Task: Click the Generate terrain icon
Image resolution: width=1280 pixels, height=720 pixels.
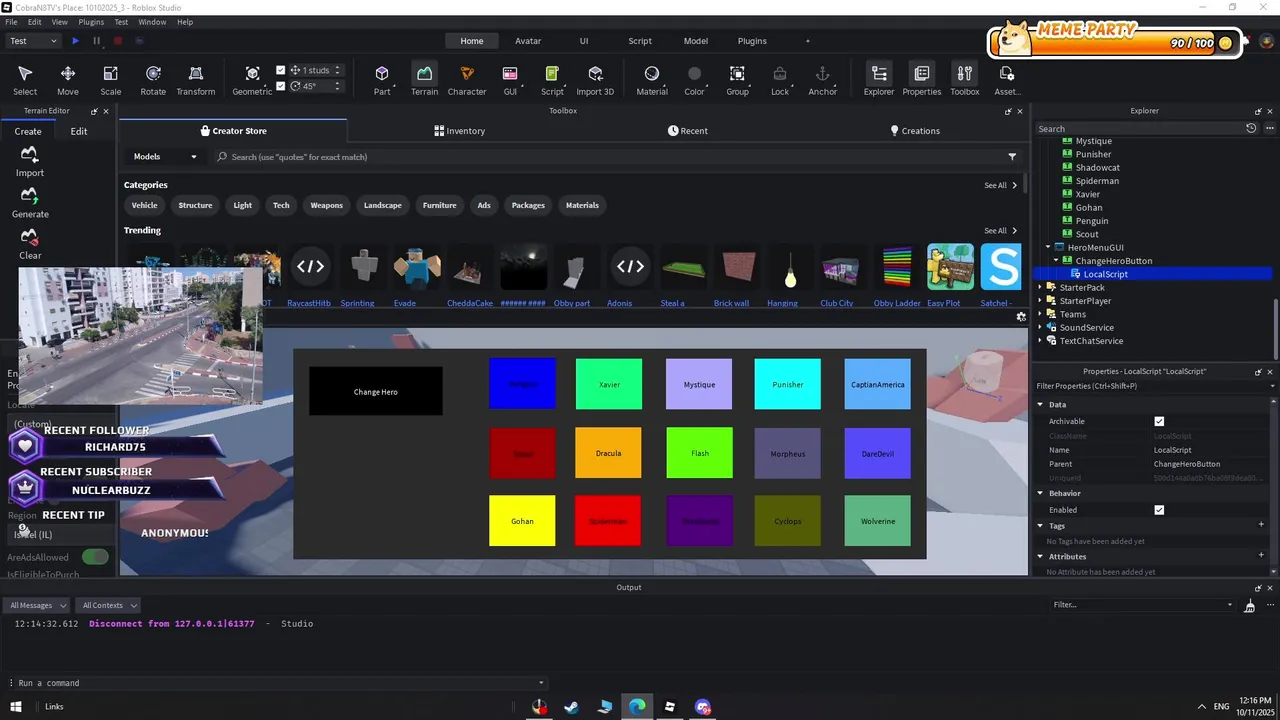Action: pos(30,202)
